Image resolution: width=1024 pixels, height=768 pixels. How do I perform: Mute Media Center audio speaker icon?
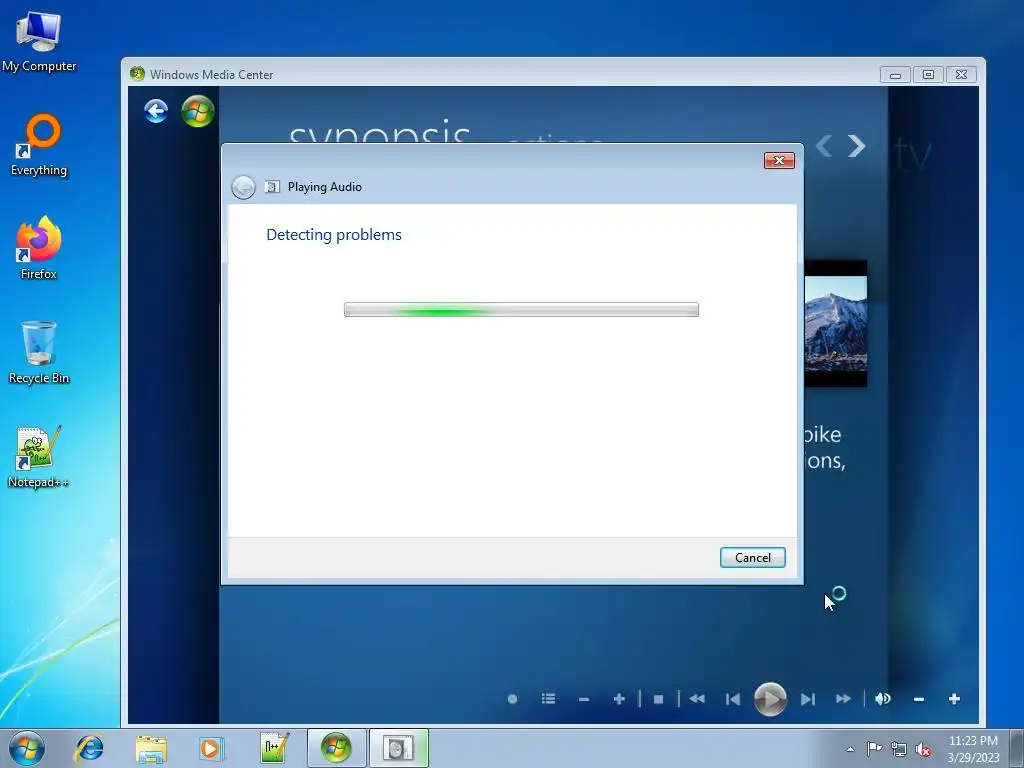tap(882, 699)
